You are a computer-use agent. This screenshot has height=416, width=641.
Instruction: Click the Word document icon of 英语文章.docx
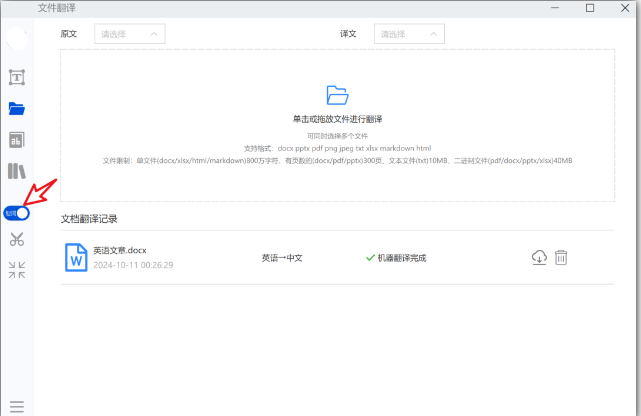point(76,257)
